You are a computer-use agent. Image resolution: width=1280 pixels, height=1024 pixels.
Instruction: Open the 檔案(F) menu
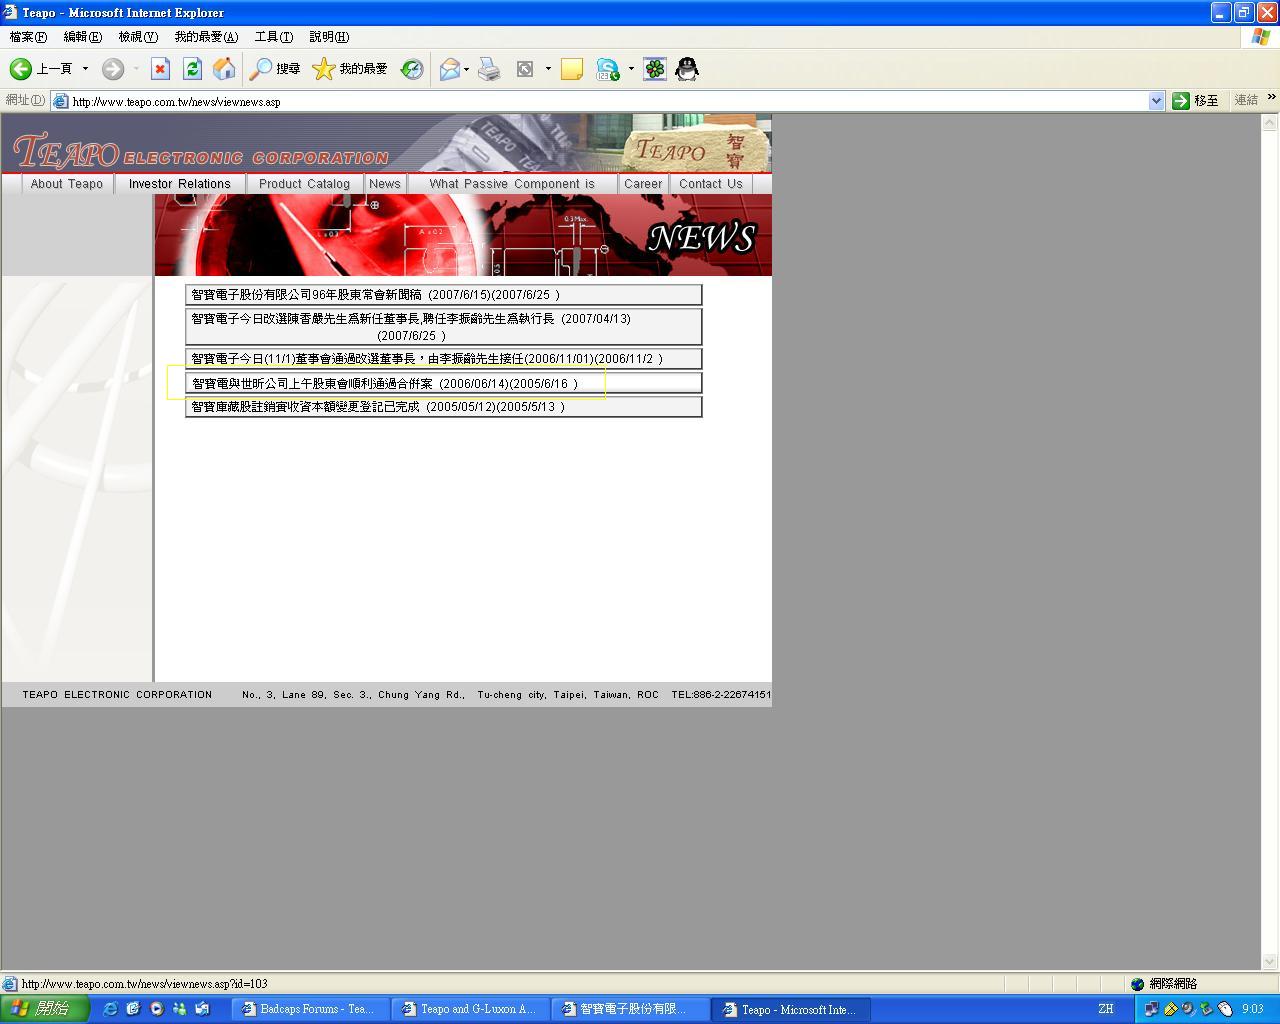tap(28, 37)
